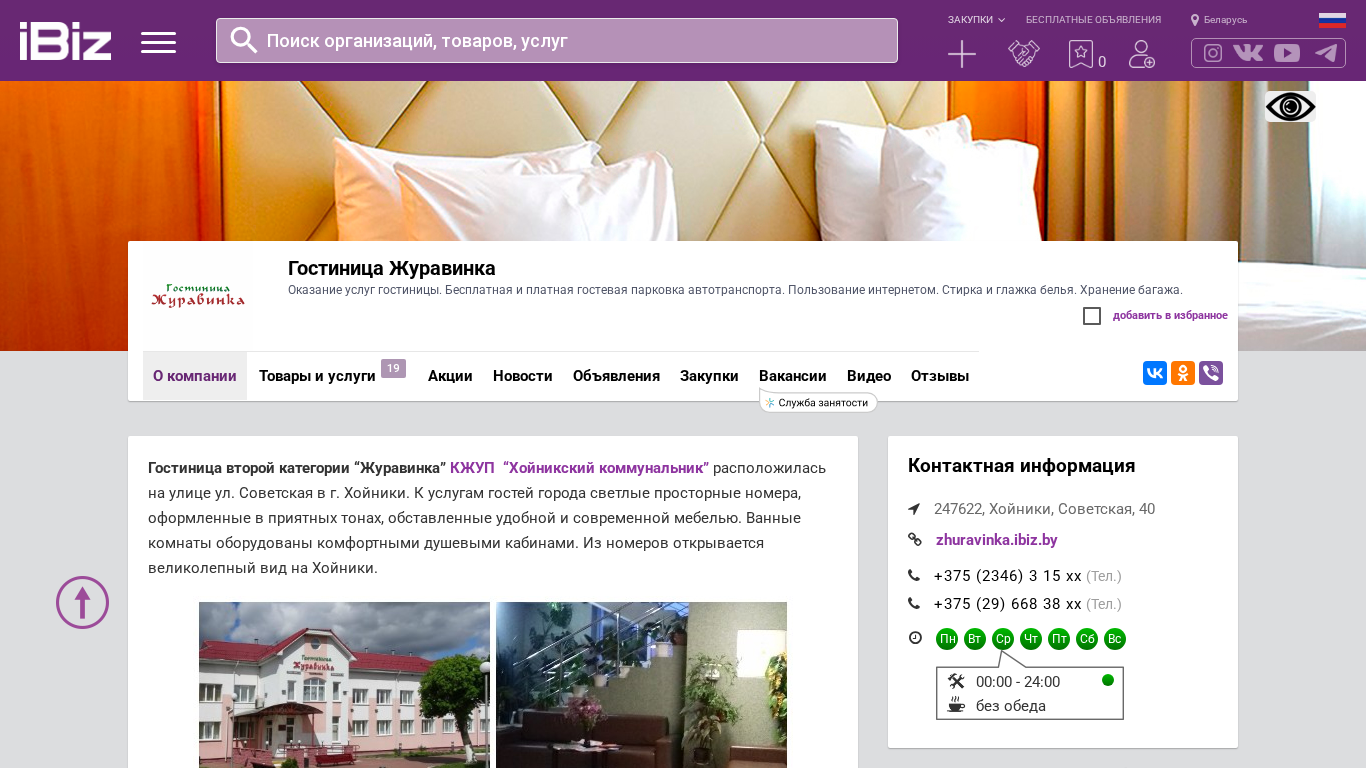Share via orange Odnoklassniki button
This screenshot has width=1366, height=768.
point(1183,373)
